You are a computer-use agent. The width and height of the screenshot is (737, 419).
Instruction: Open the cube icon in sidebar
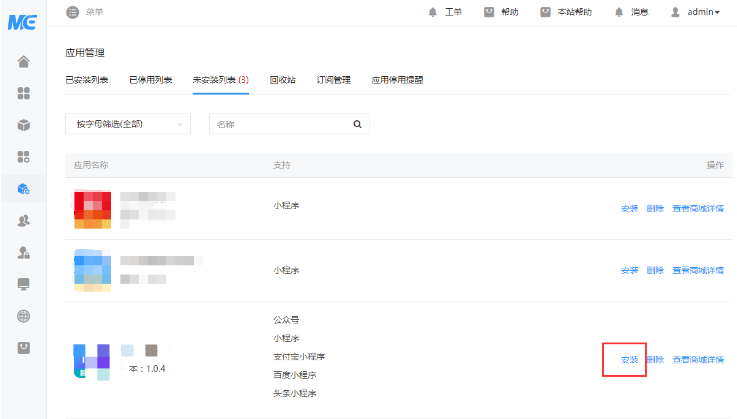[x=23, y=125]
